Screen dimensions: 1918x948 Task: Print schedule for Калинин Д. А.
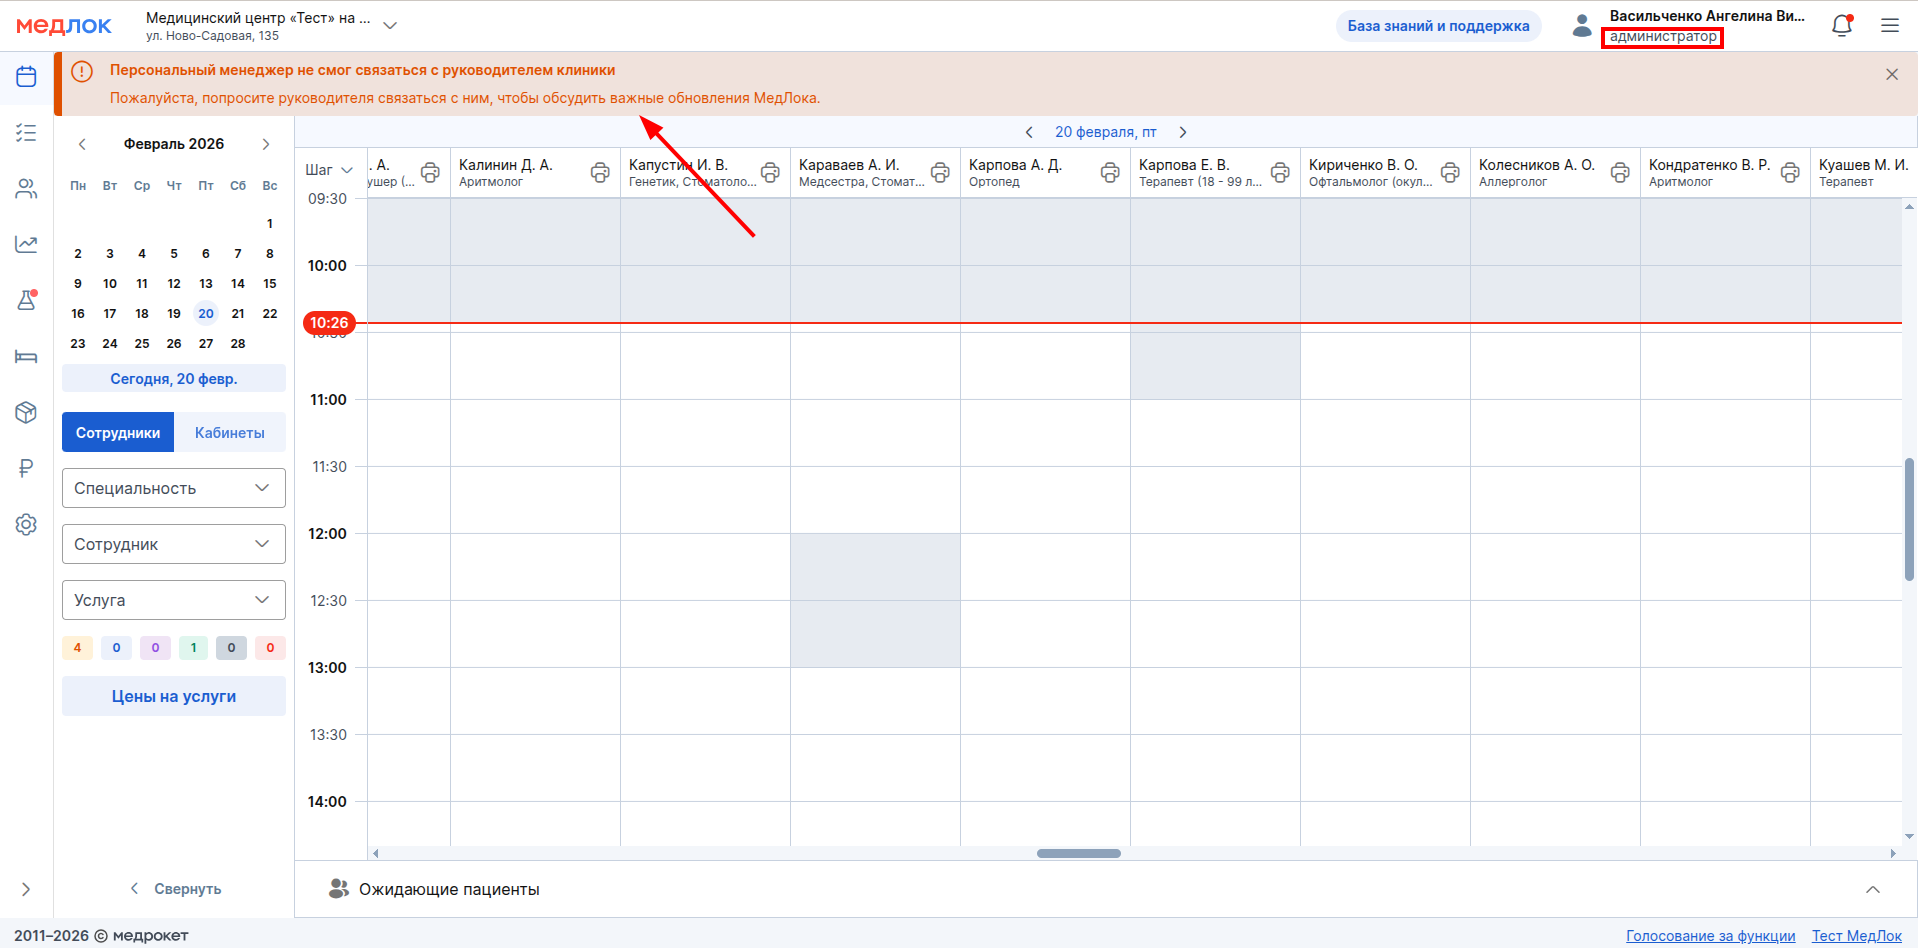[600, 172]
